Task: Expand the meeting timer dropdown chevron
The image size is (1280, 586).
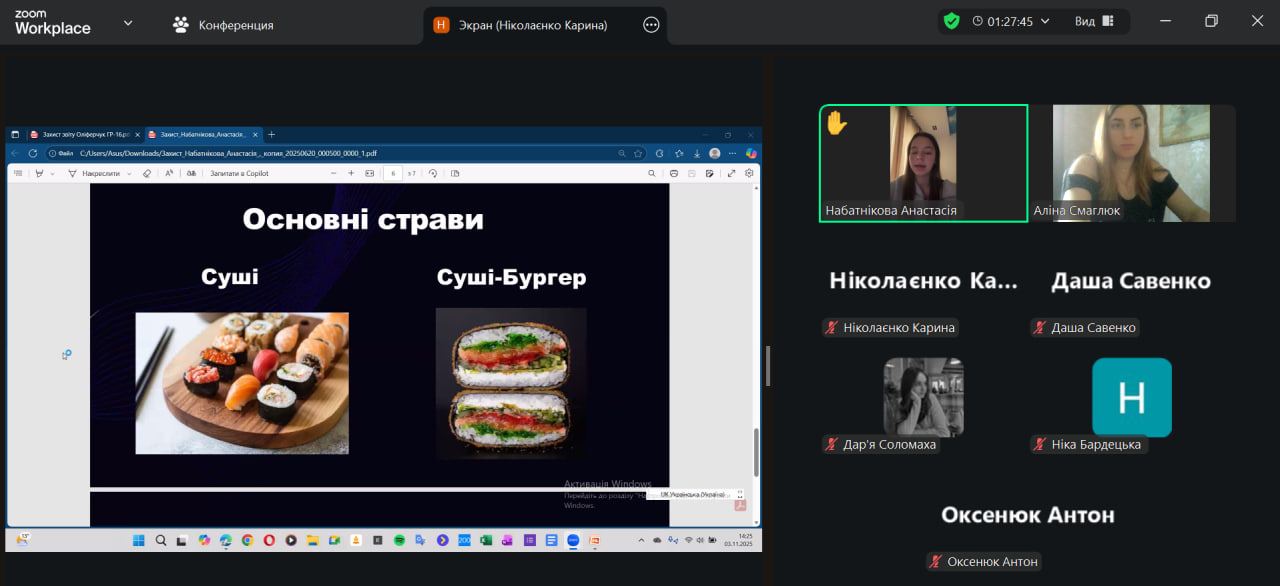Action: (x=1046, y=21)
